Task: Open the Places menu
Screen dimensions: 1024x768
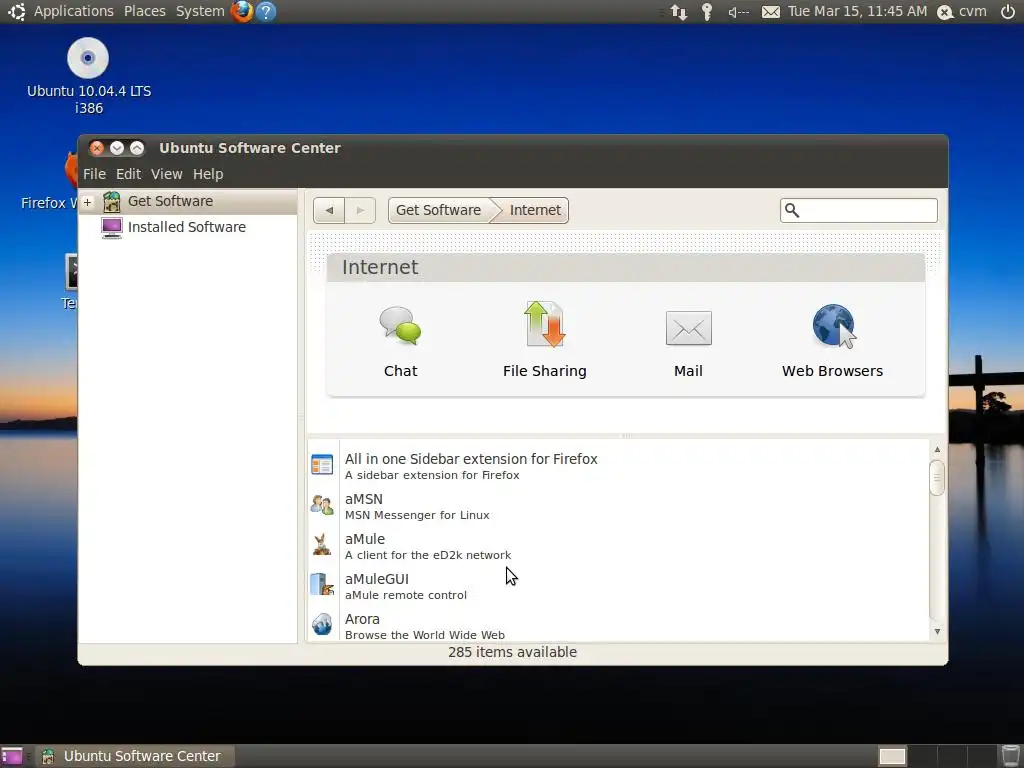Action: point(145,11)
